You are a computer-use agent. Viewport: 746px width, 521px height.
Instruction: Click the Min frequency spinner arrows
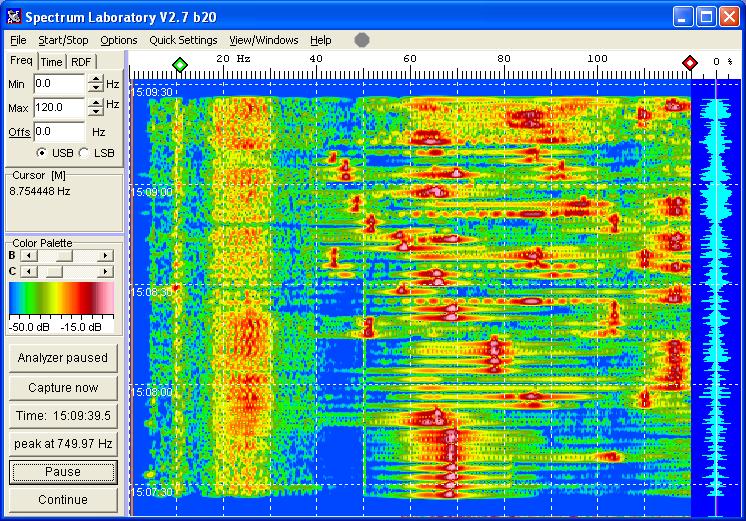point(95,85)
